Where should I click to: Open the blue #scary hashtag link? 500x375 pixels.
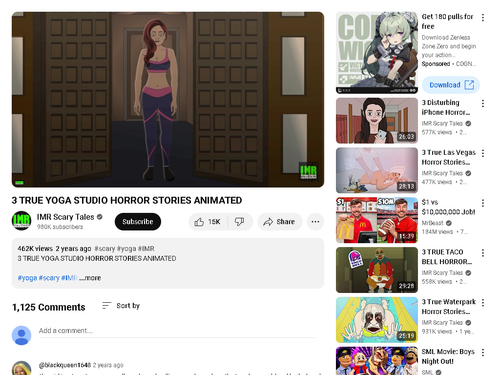coord(49,278)
